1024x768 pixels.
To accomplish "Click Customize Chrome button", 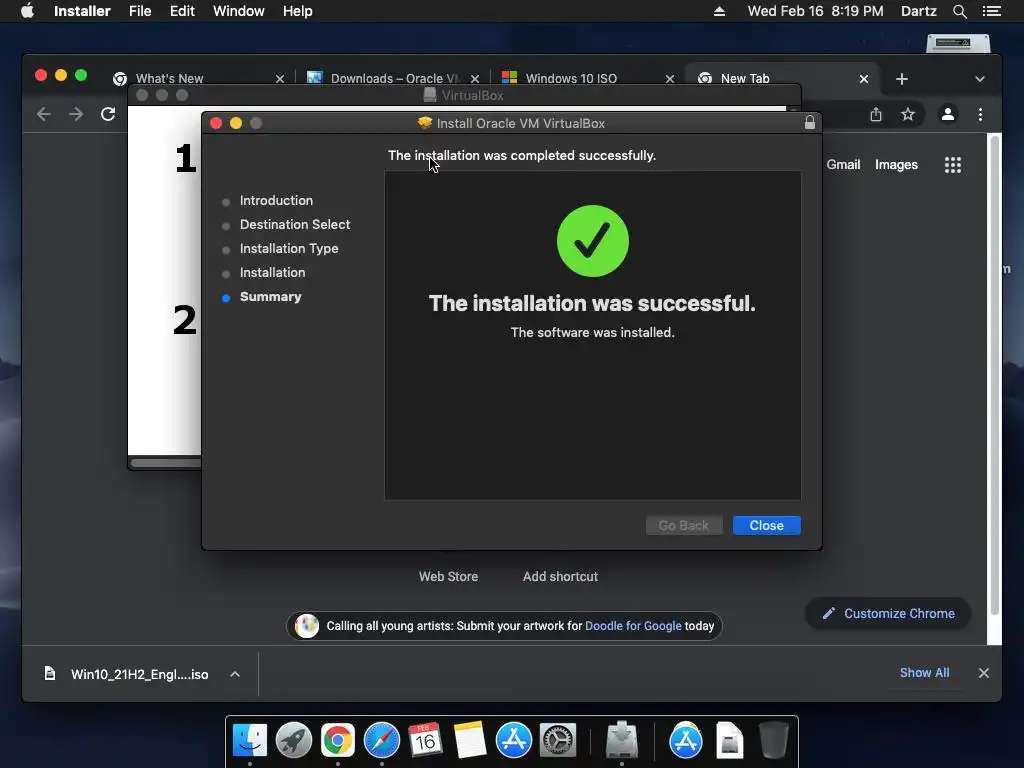I will pos(888,613).
